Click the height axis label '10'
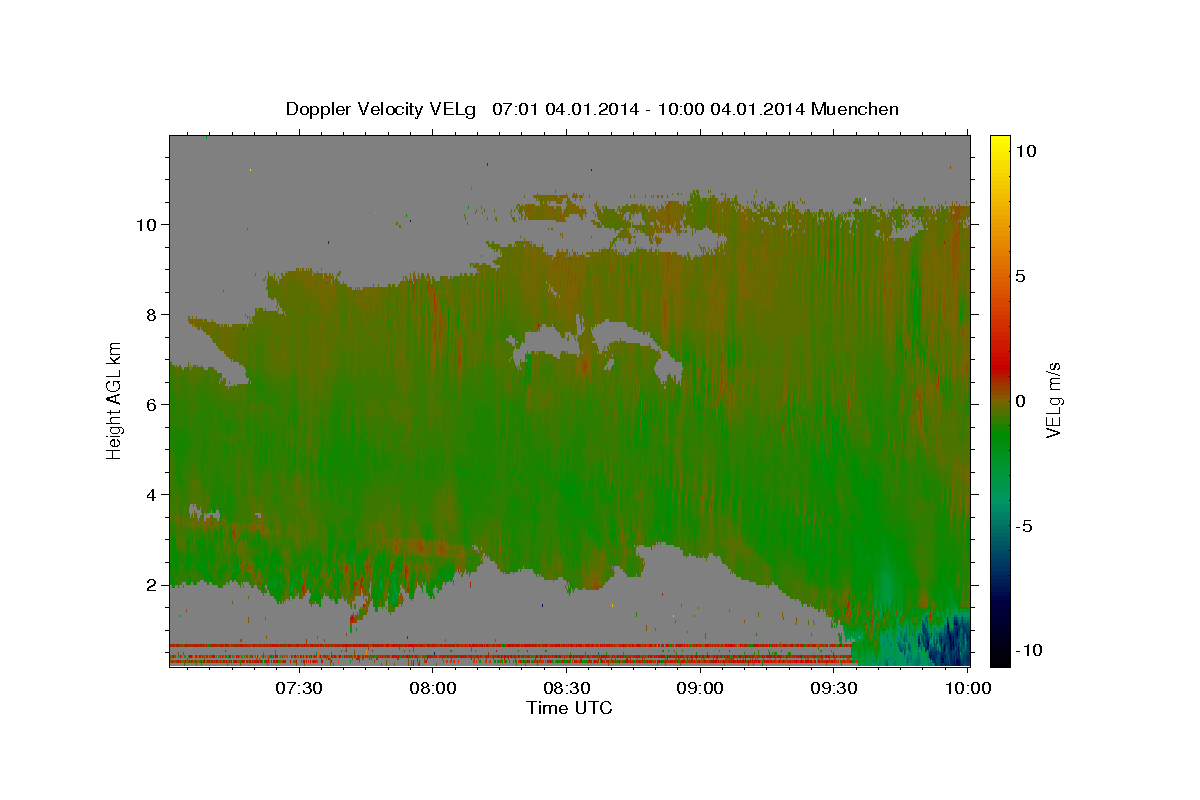 [x=146, y=224]
